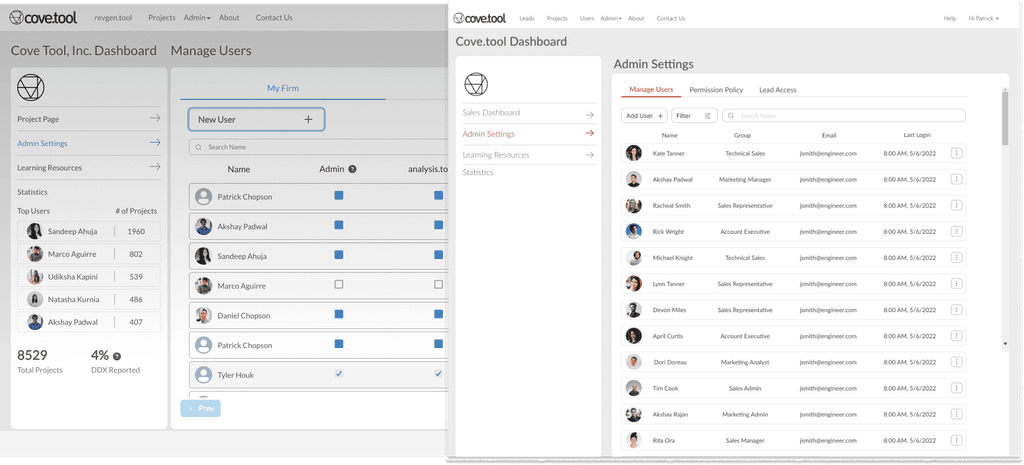Switch to Permission Policy tab
The height and width of the screenshot is (465, 1024).
click(x=716, y=89)
